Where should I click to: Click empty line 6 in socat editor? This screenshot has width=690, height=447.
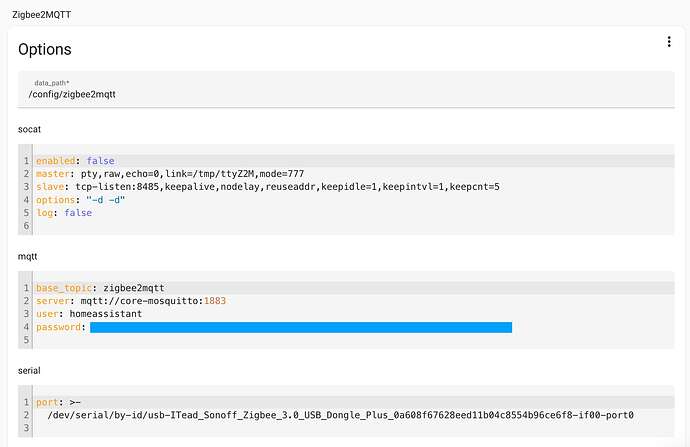coord(353,226)
